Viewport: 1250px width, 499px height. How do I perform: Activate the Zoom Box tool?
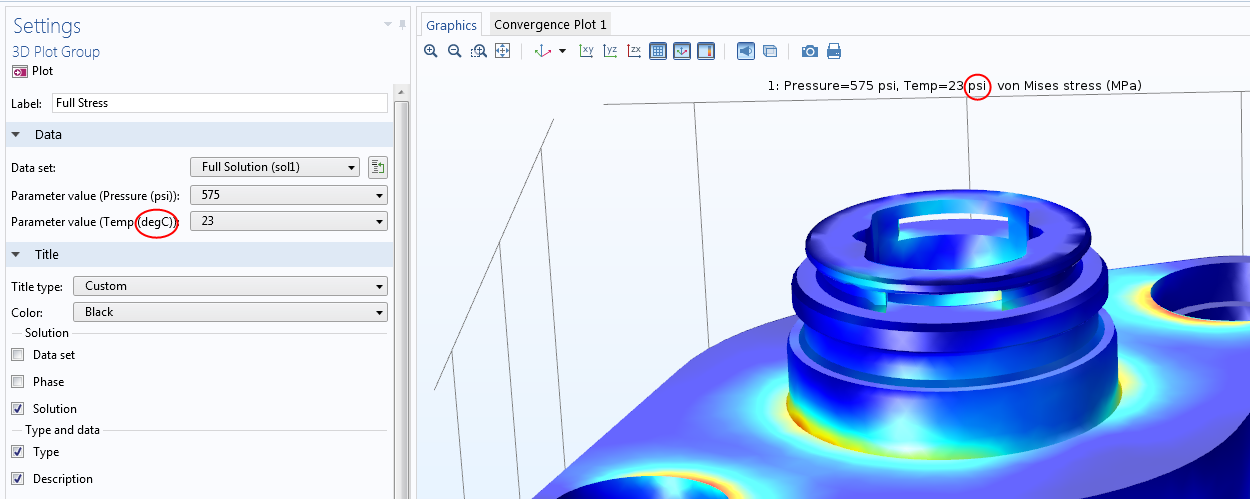[x=479, y=51]
